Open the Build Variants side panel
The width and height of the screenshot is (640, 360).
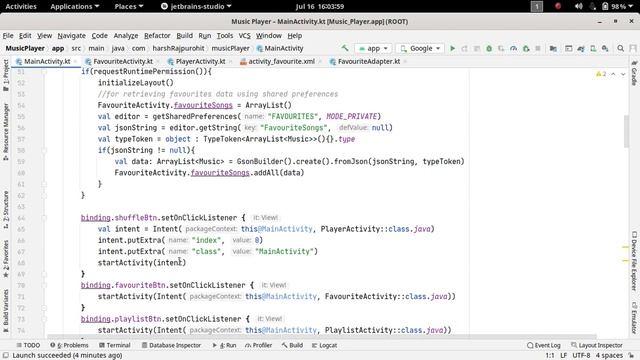pyautogui.click(x=6, y=310)
